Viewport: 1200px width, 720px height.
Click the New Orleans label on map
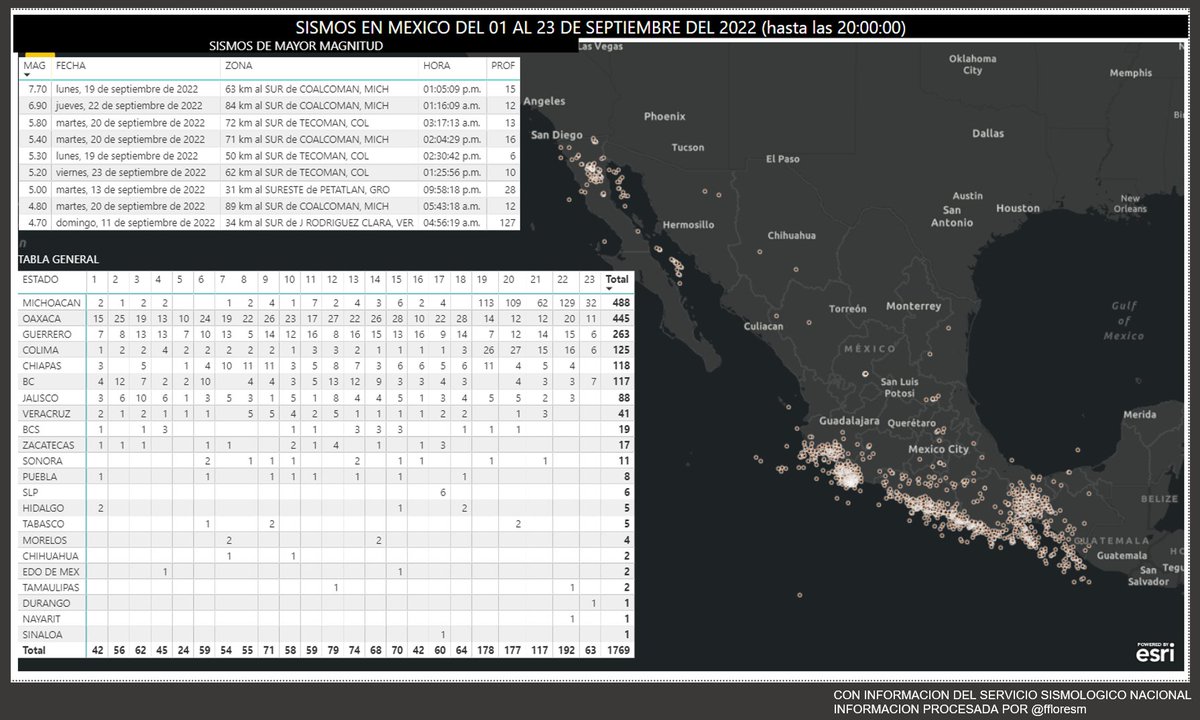click(1130, 203)
